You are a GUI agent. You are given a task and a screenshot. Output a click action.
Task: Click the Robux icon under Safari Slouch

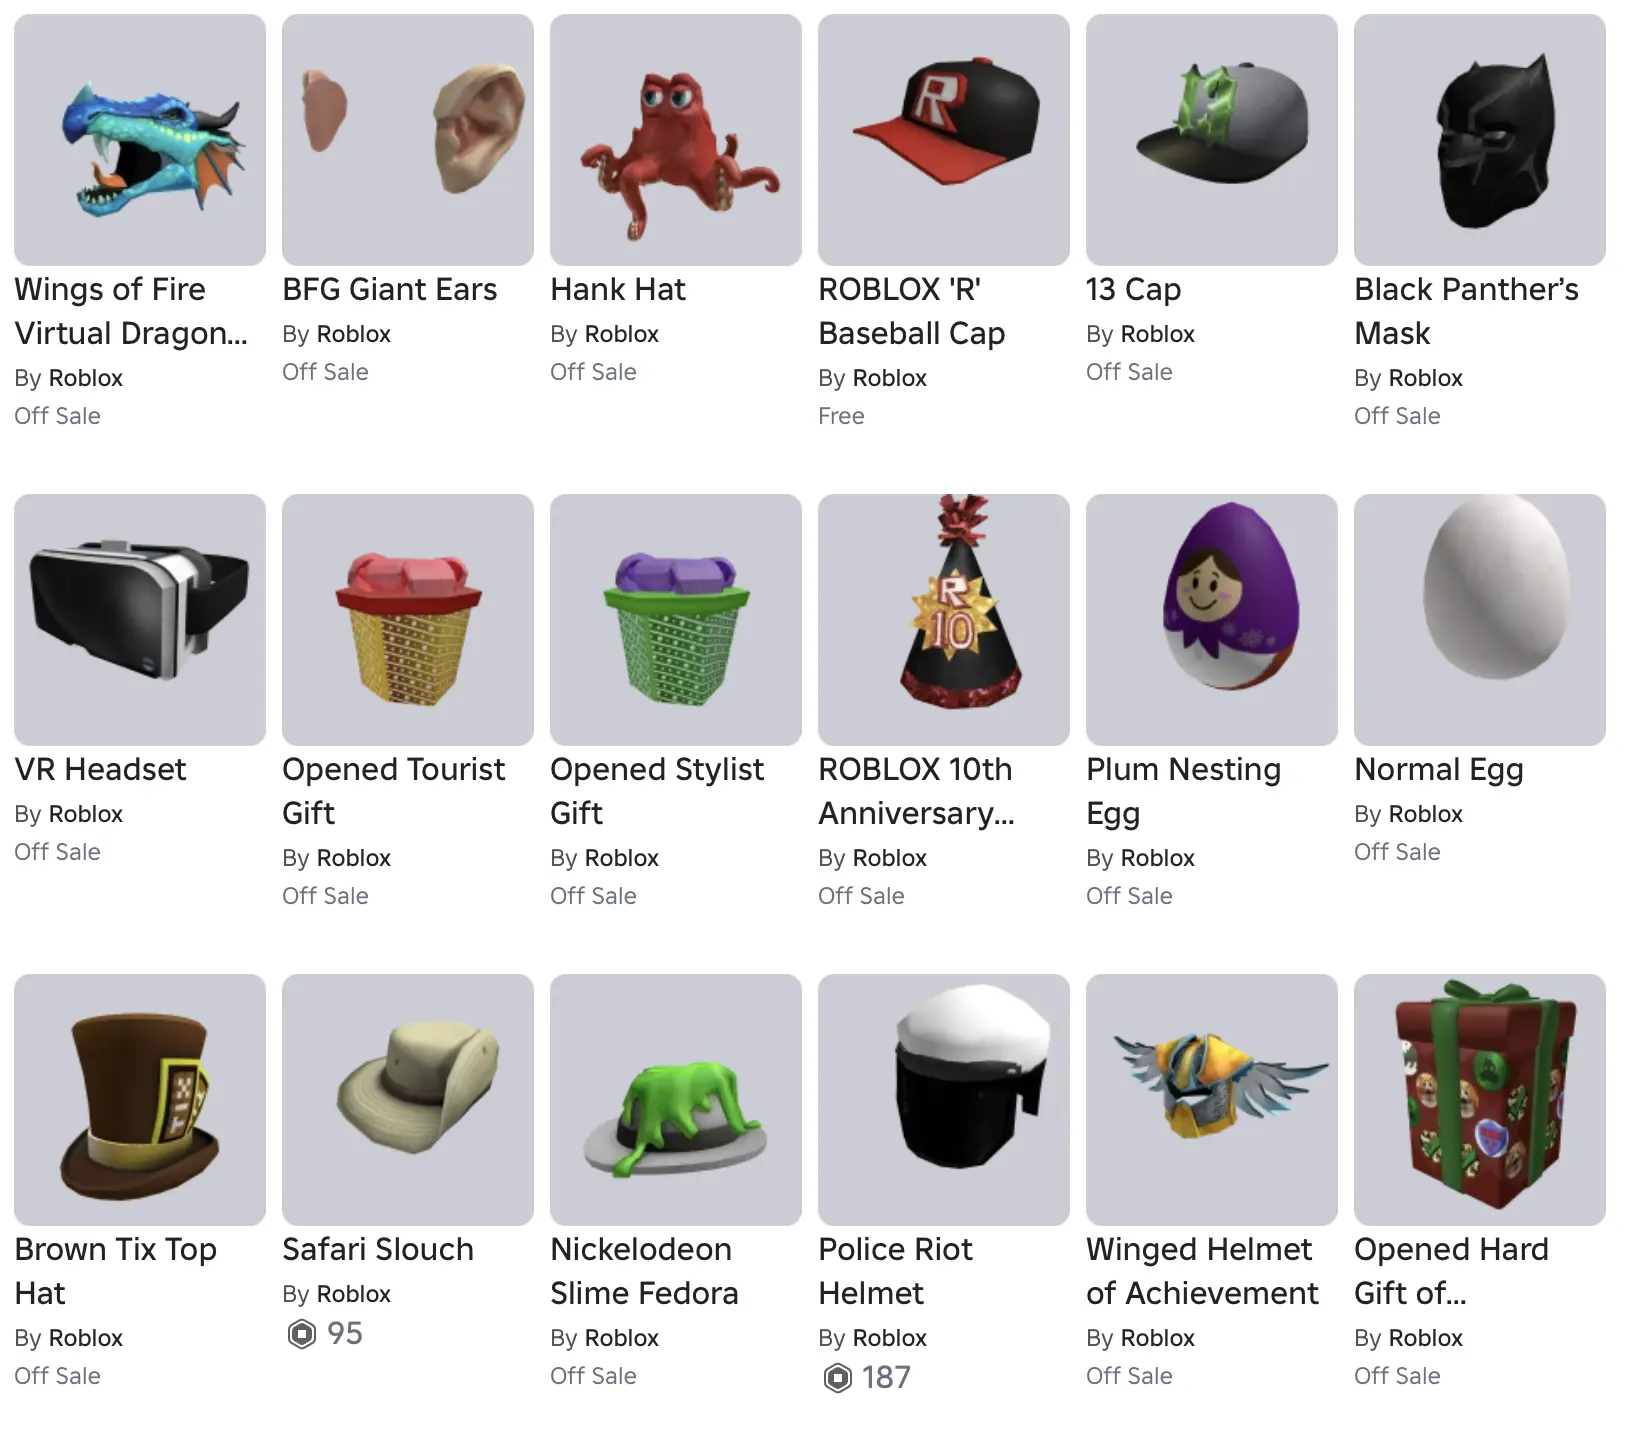point(301,1333)
